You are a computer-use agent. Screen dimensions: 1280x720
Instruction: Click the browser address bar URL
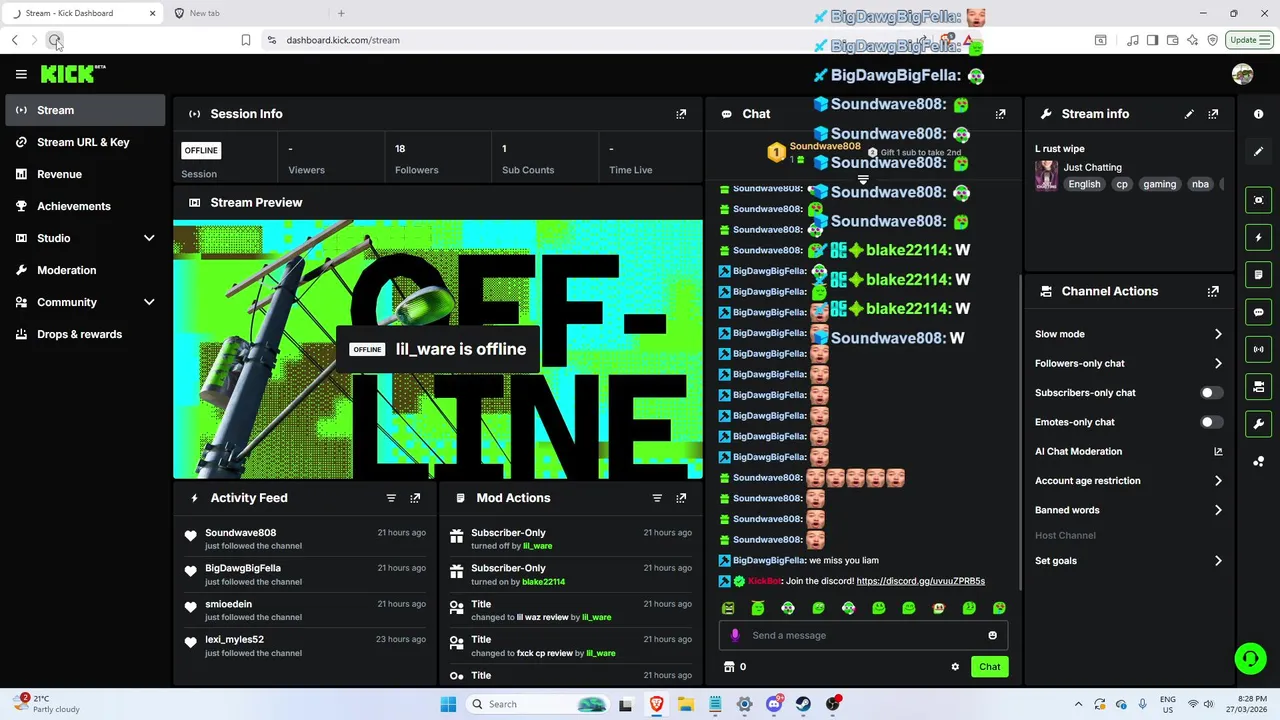coord(343,40)
